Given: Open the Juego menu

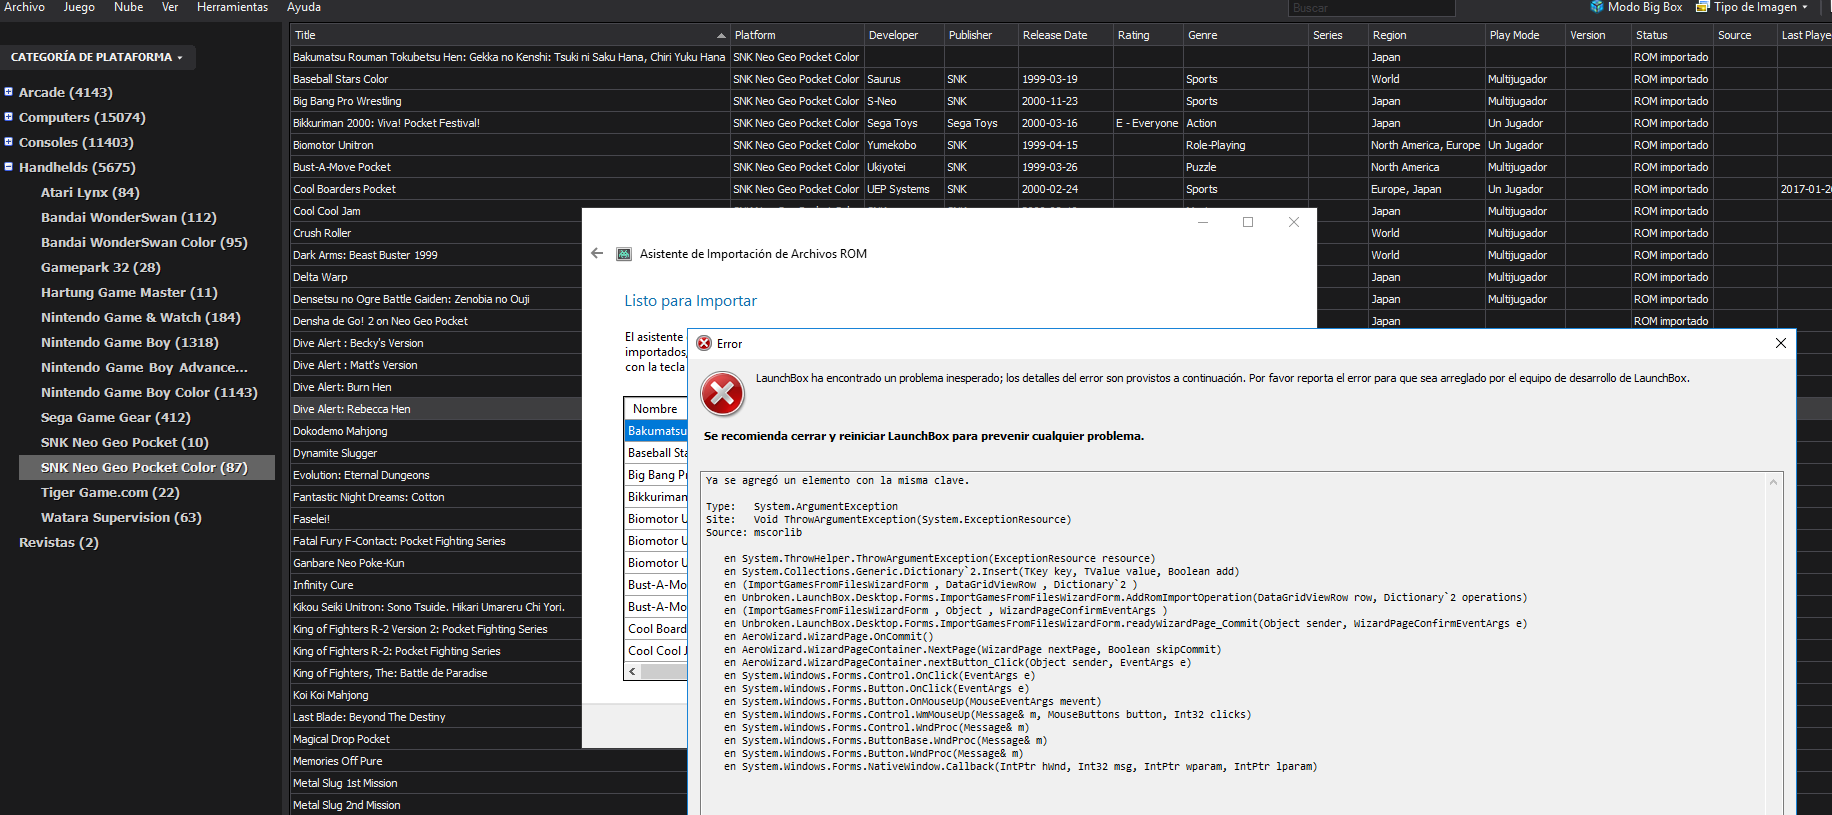Looking at the screenshot, I should tap(79, 7).
